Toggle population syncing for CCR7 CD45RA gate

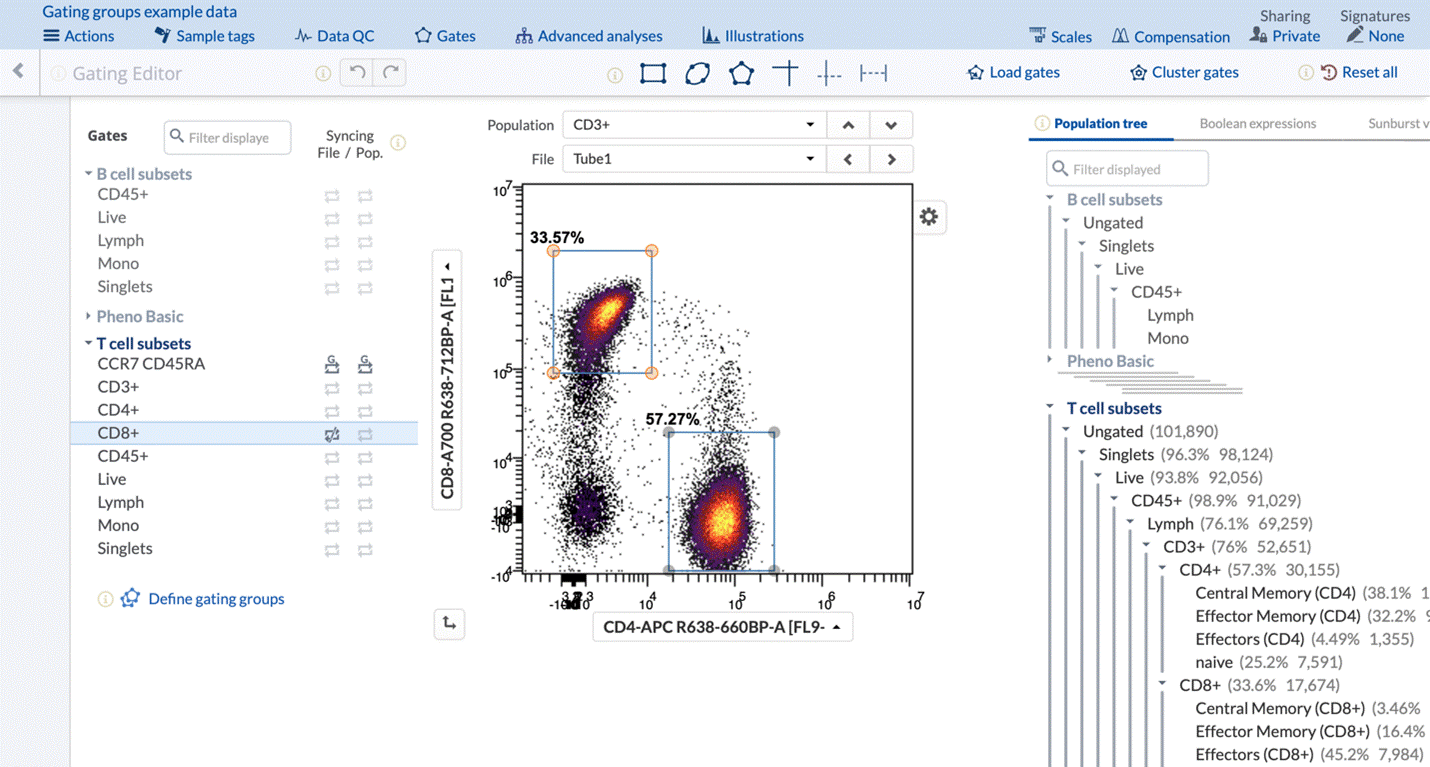click(x=365, y=365)
